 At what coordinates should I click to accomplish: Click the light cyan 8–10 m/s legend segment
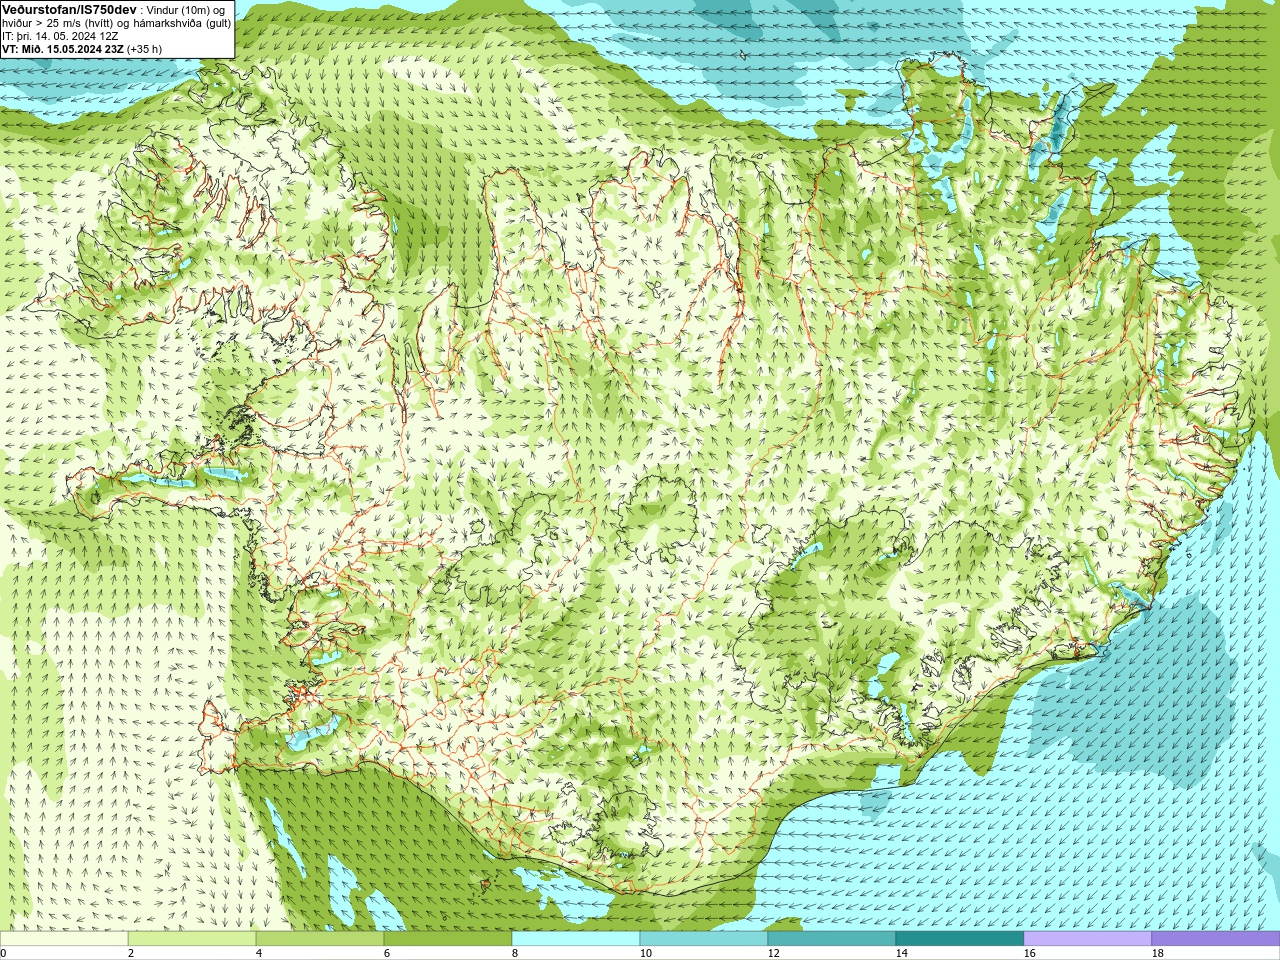pyautogui.click(x=576, y=939)
